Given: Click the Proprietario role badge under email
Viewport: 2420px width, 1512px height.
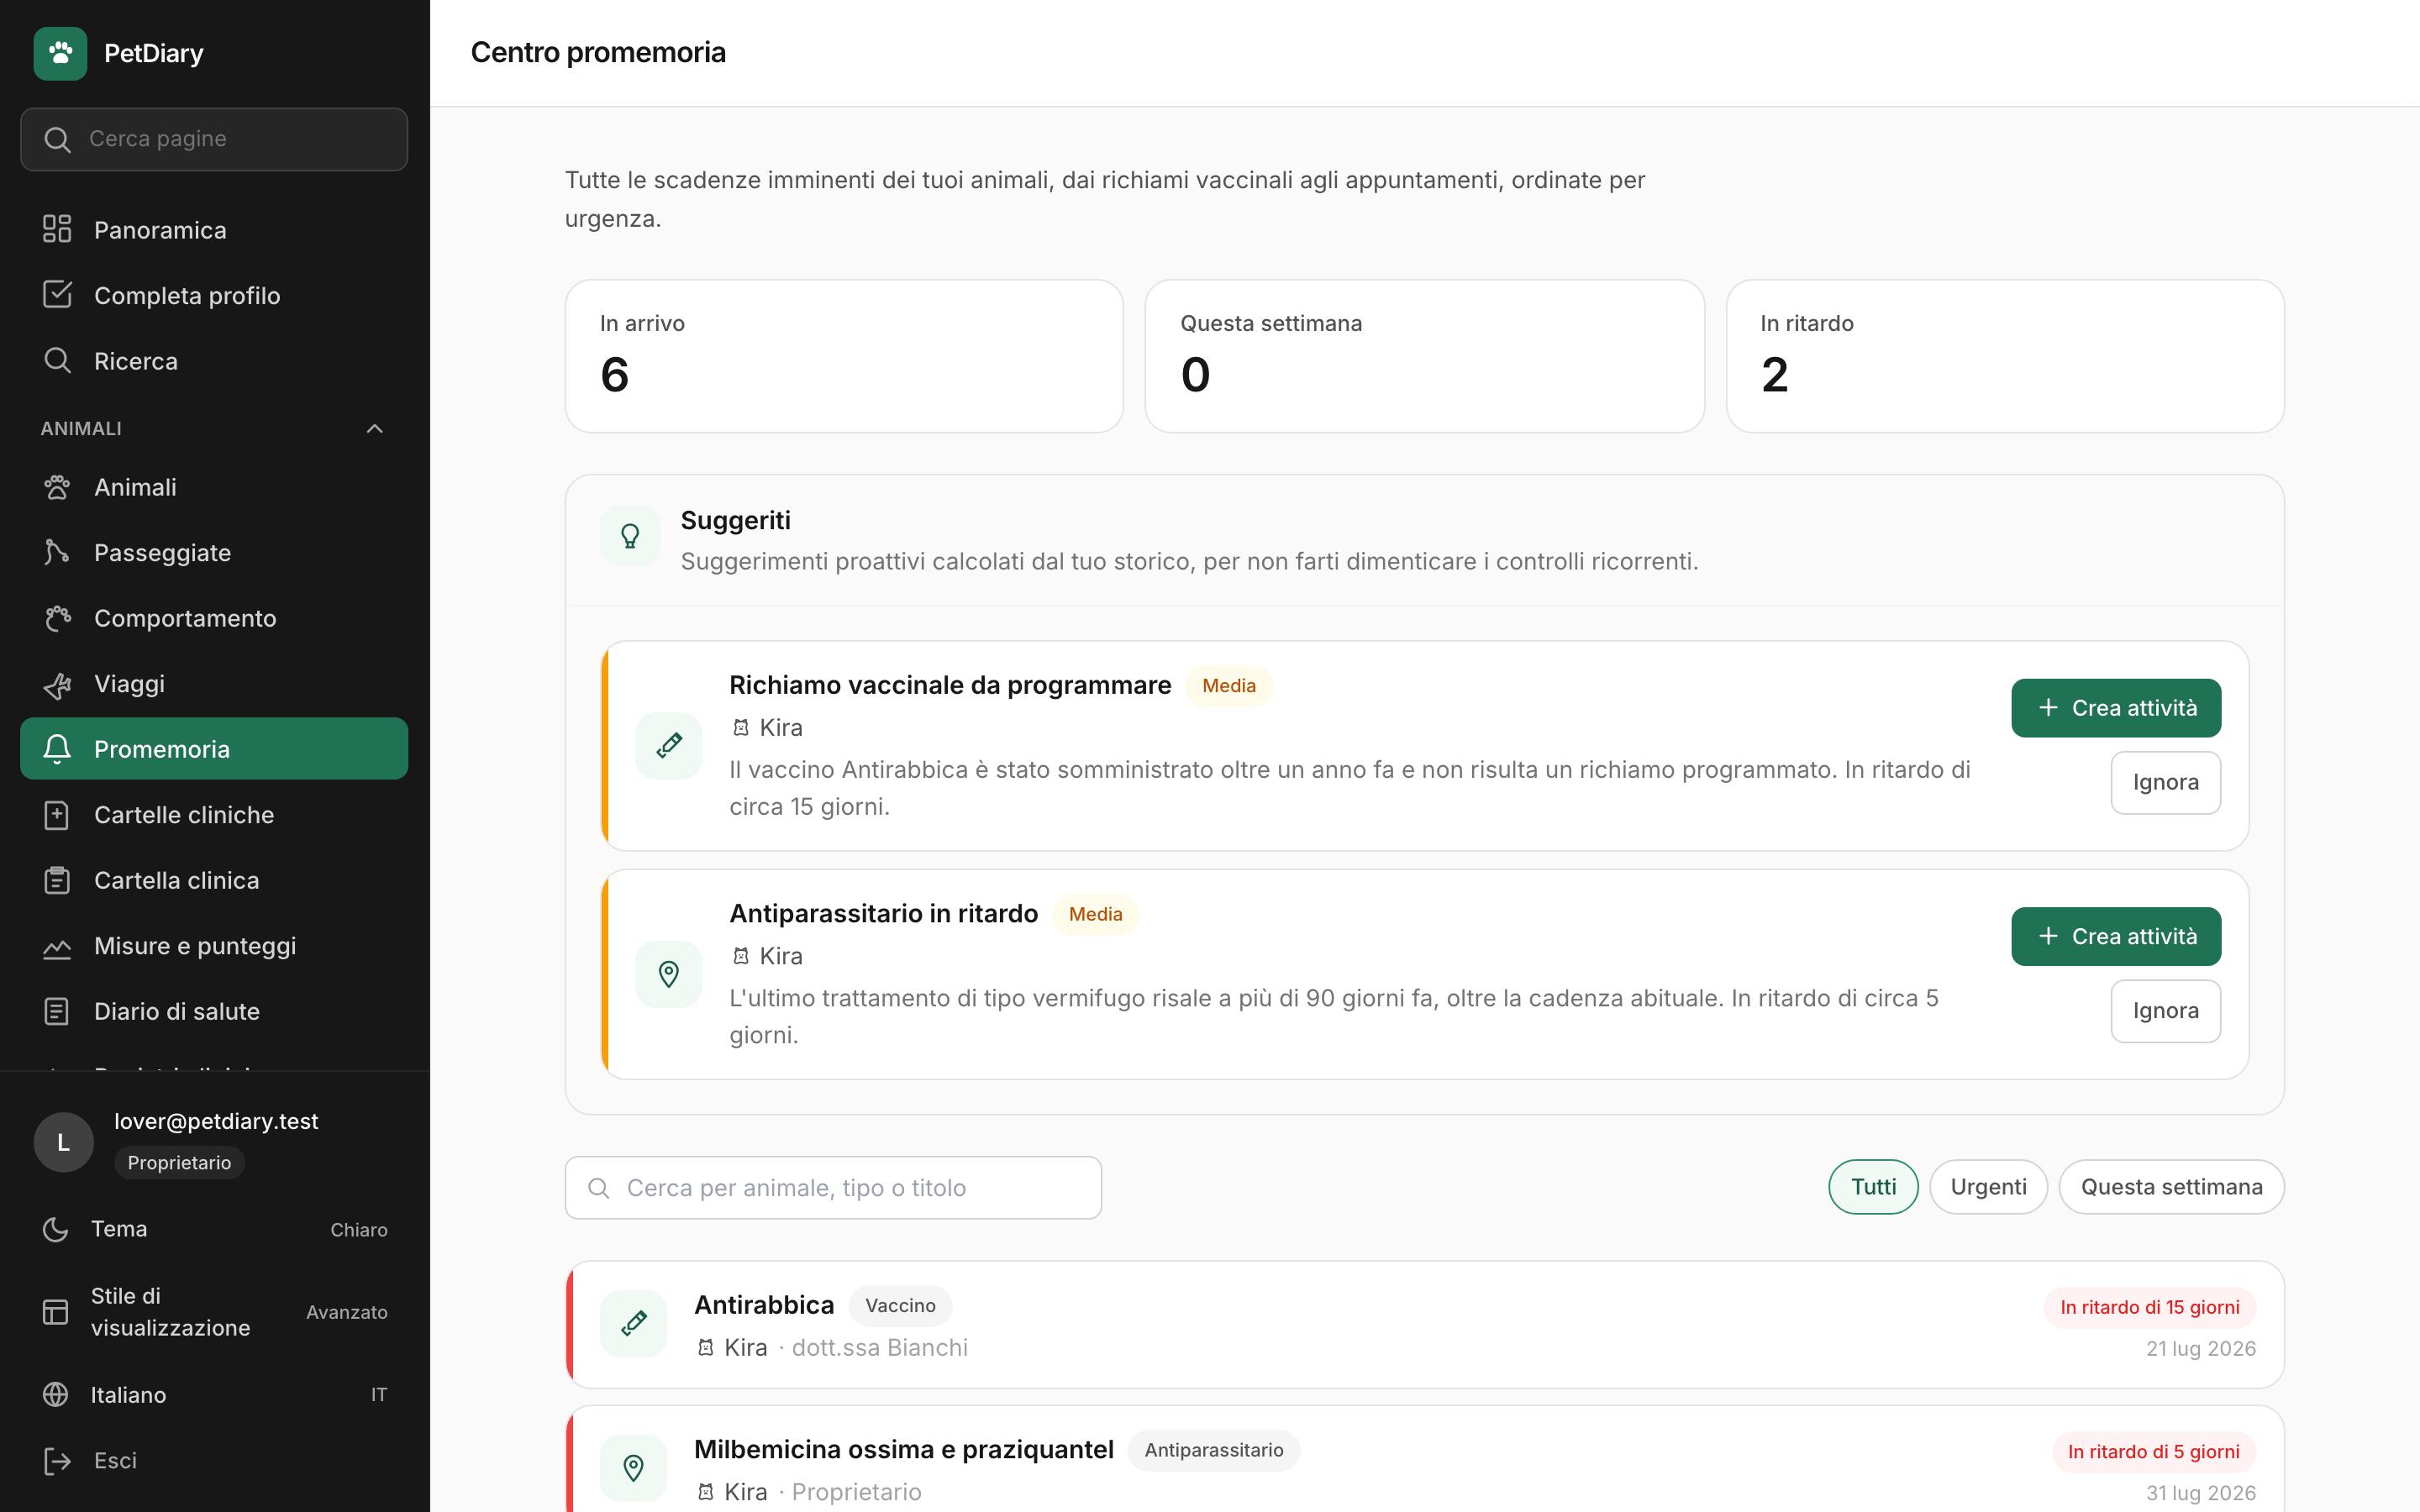Looking at the screenshot, I should pos(179,1162).
